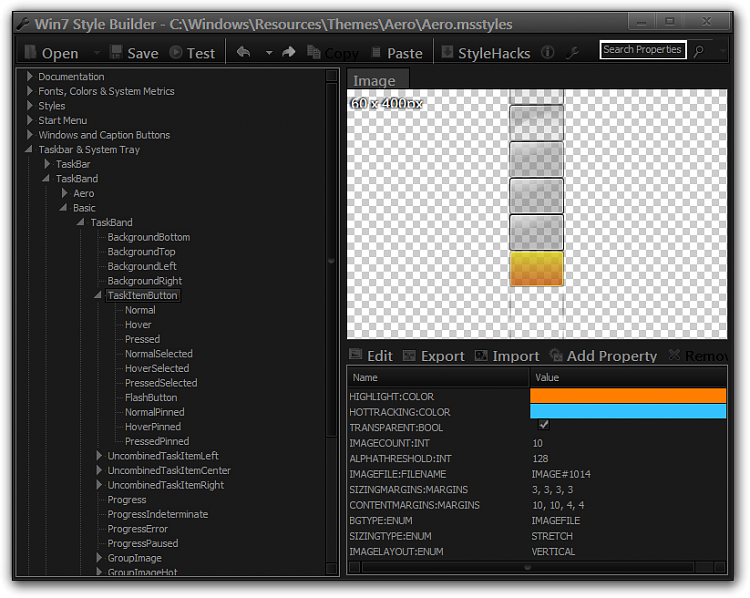750x598 pixels.
Task: Toggle the TRANSPARENT:BOOL checkbox
Action: click(x=543, y=424)
